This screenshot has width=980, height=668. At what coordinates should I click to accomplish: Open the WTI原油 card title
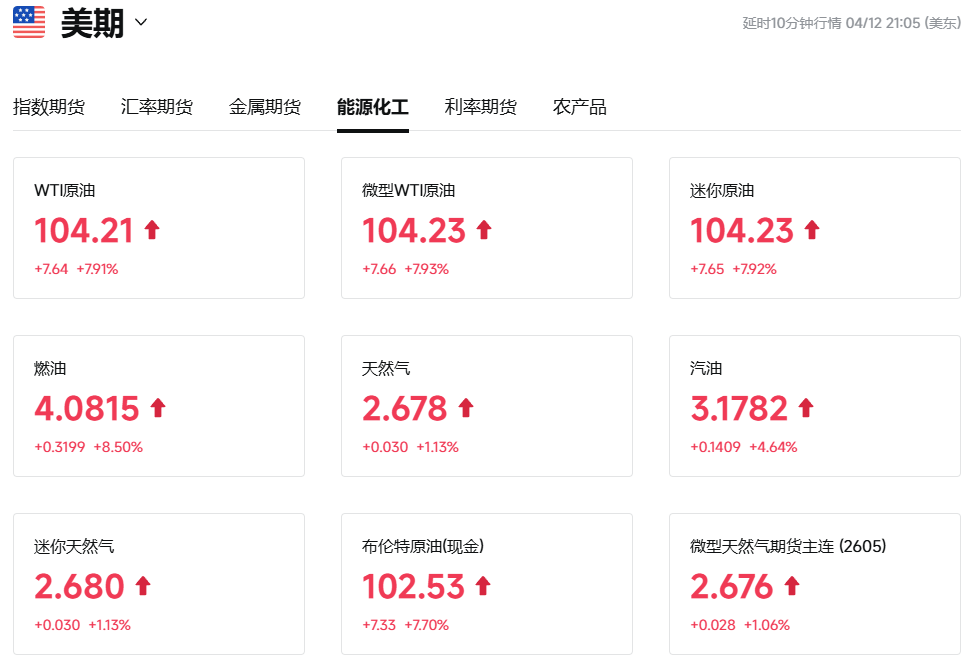tap(64, 191)
